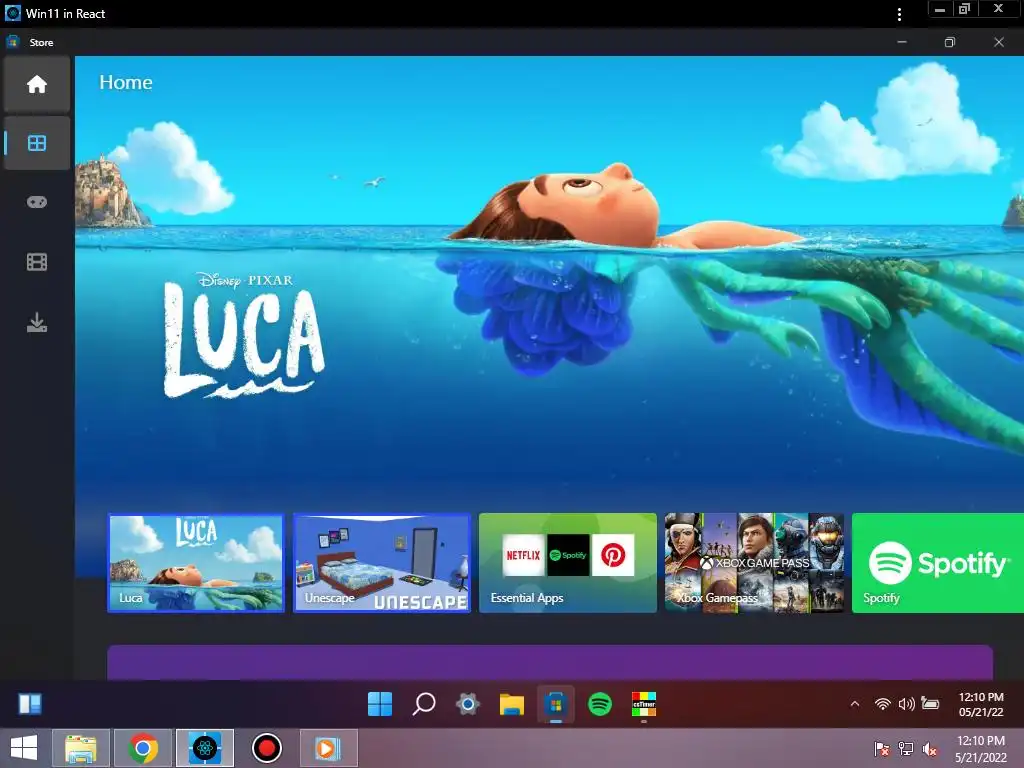The image size is (1024, 768).
Task: Open the host clock 12:10 PM 5/21/2022
Action: tap(980, 748)
